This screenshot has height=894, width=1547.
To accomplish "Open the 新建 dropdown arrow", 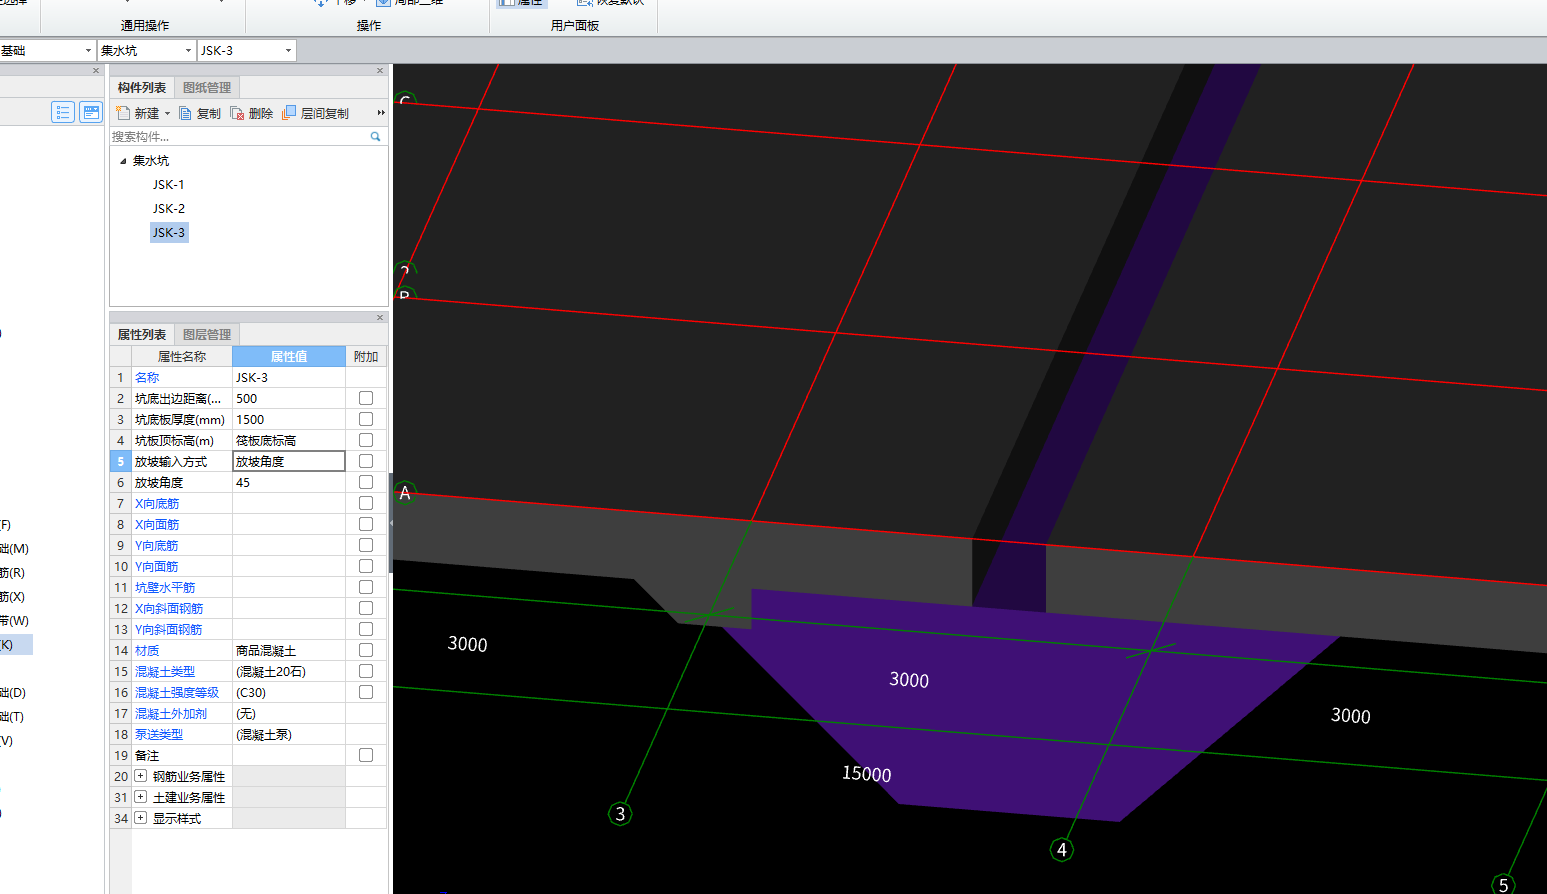I will [x=167, y=113].
